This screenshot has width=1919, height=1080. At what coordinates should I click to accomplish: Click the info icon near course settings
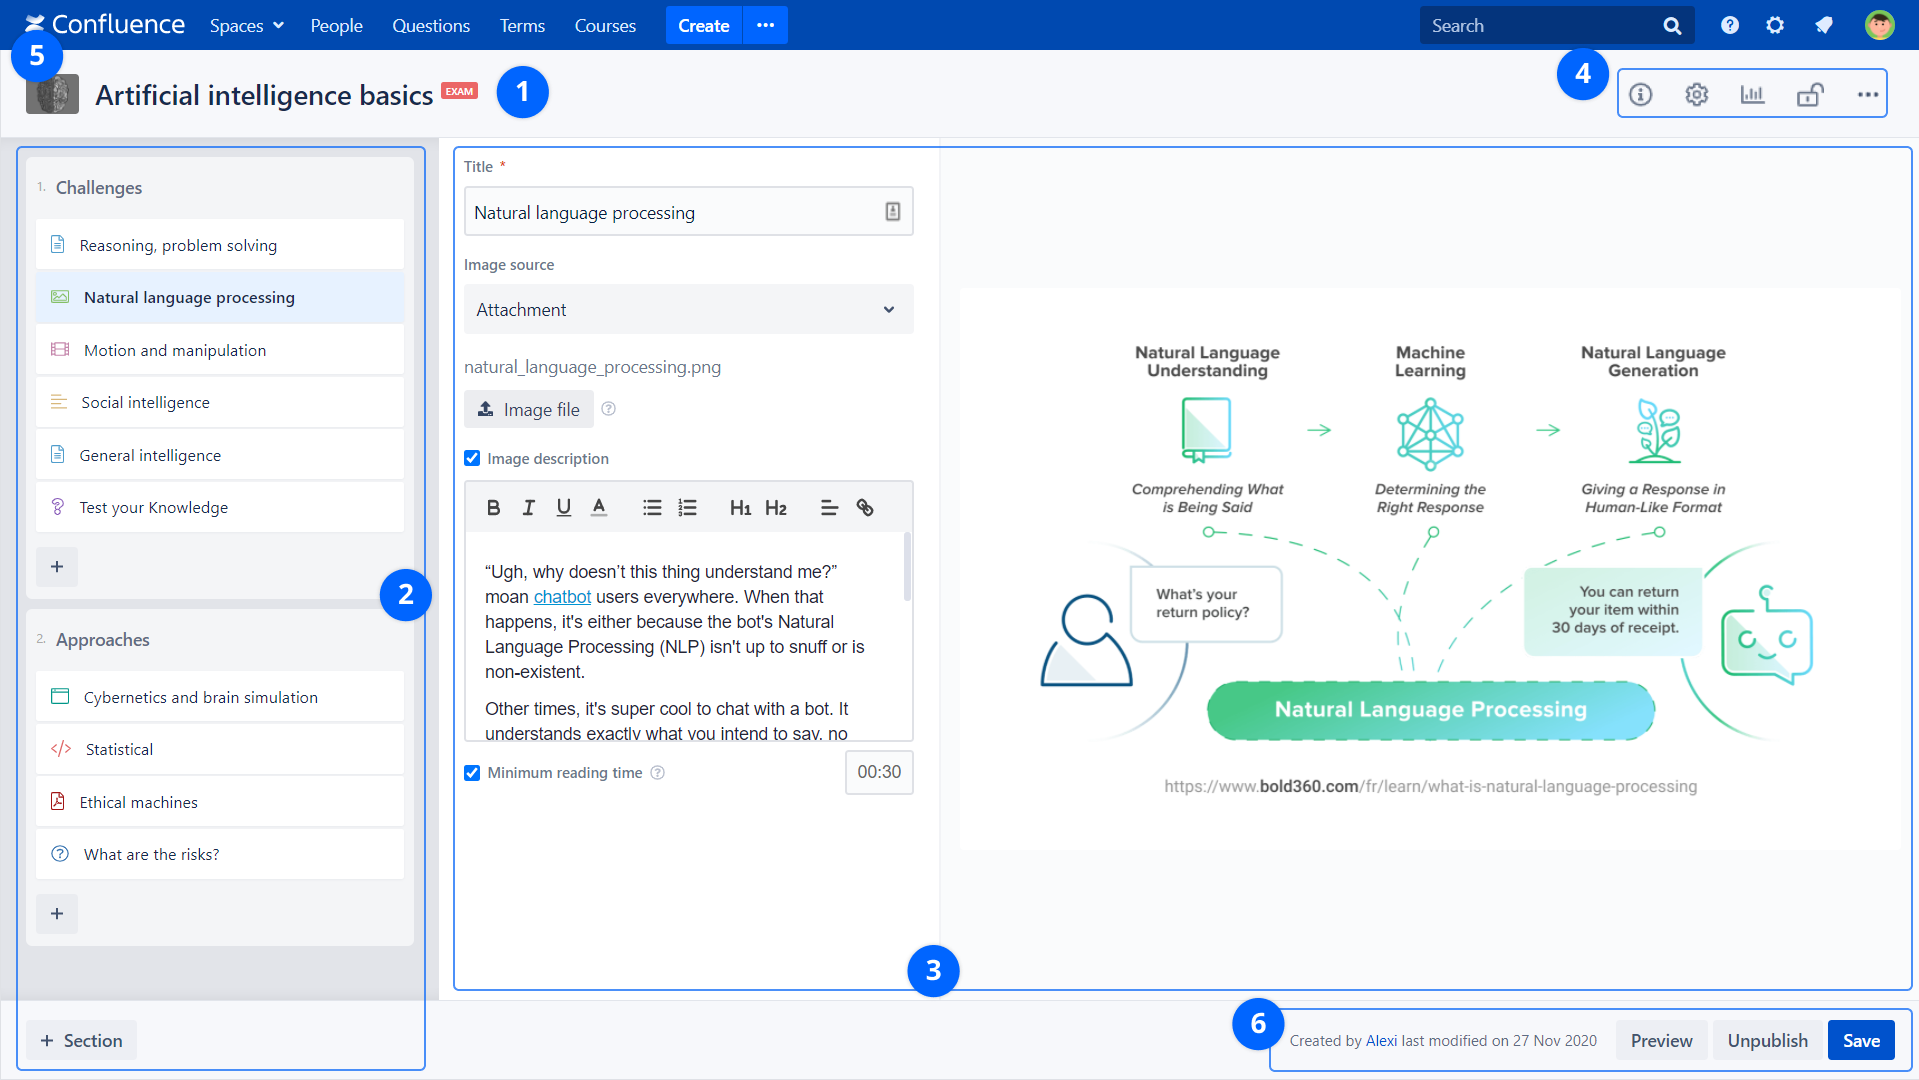[1641, 94]
